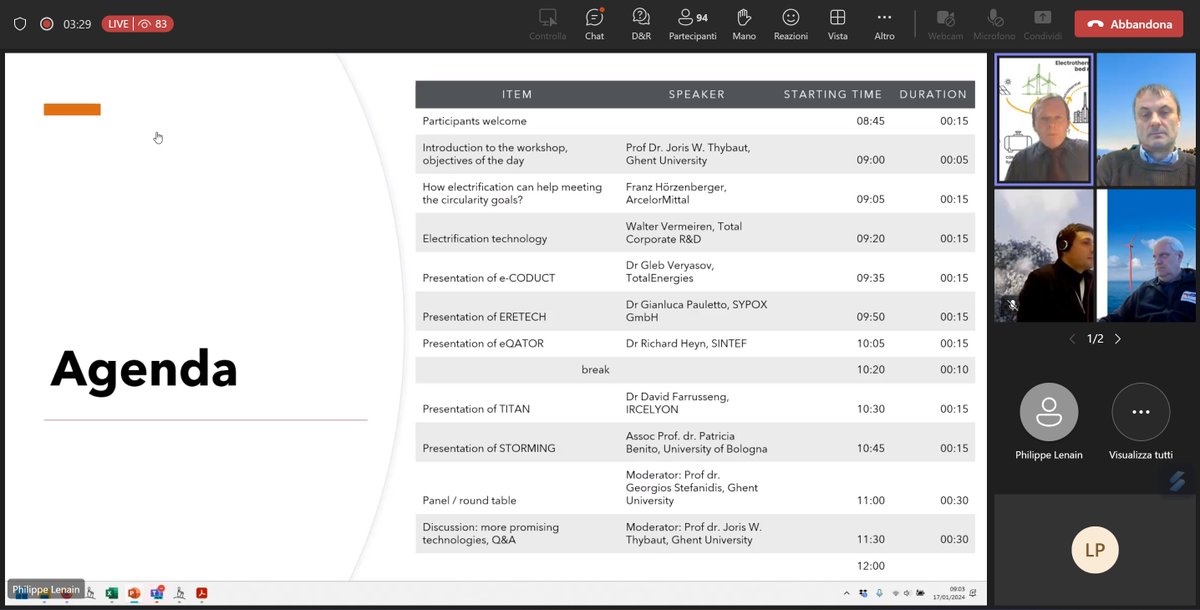
Task: Click the Philippe Lenain presenter name label
Action: [46, 590]
